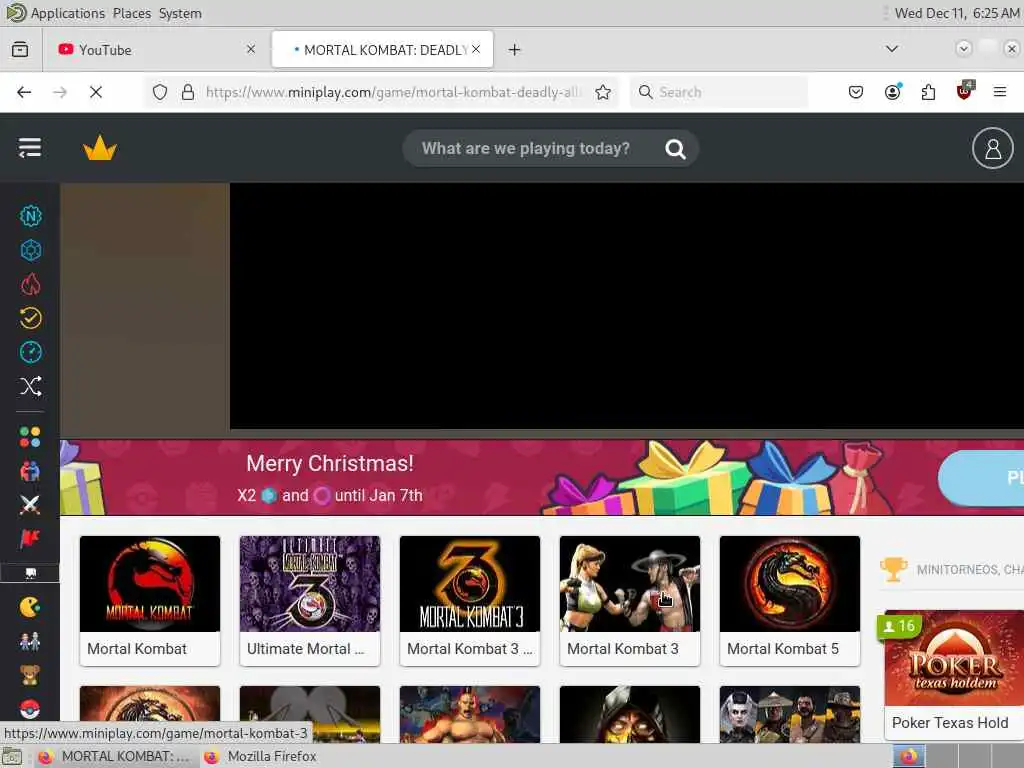Open the Places menu

[132, 13]
